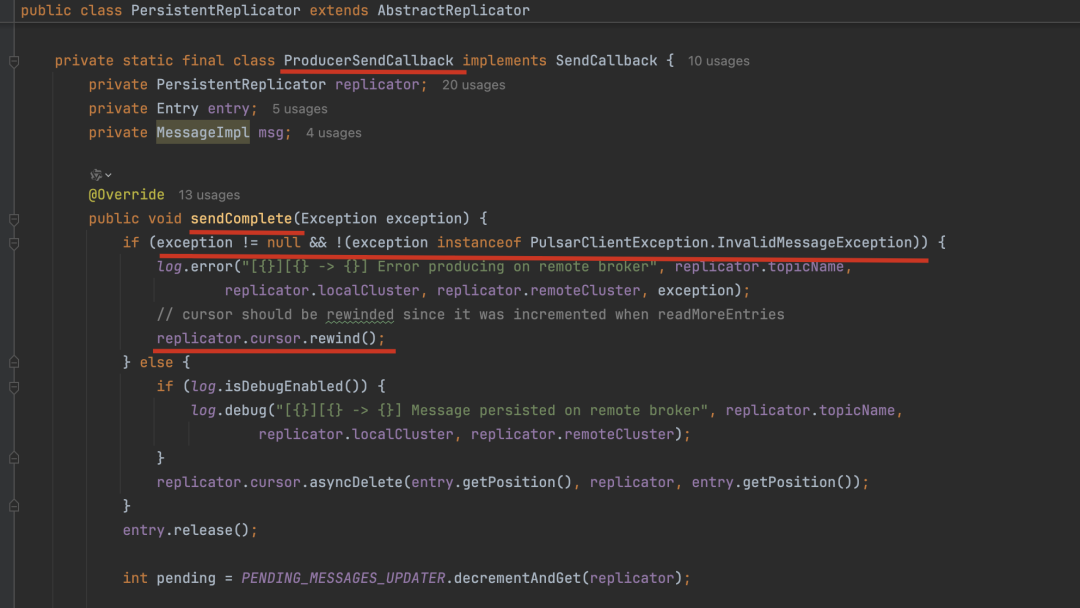Click the else keyword
1080x608 pixels.
156,362
